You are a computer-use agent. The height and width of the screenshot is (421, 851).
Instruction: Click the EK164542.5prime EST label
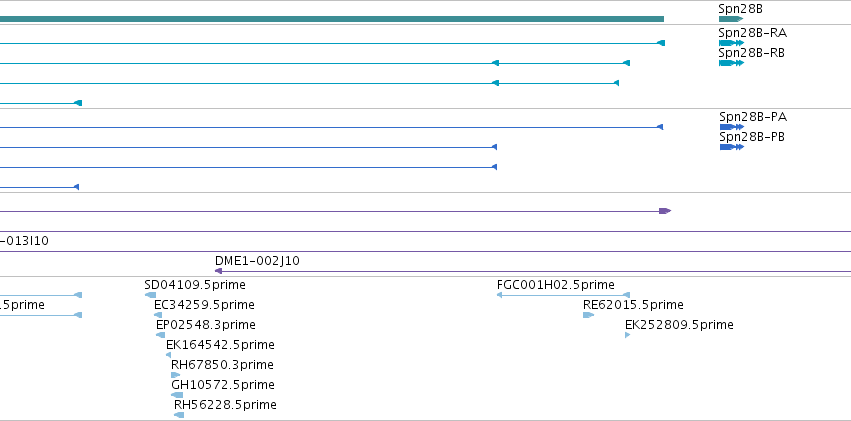point(220,345)
